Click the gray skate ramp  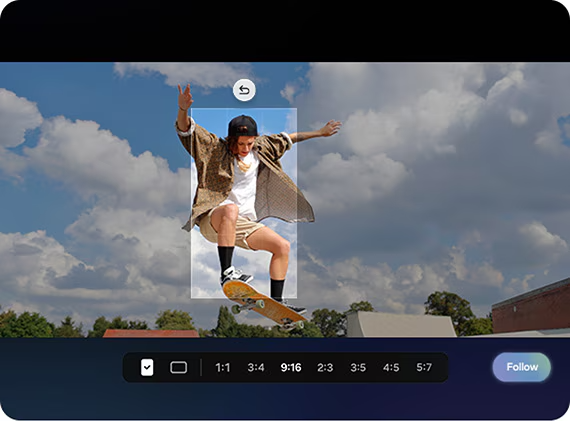400,324
